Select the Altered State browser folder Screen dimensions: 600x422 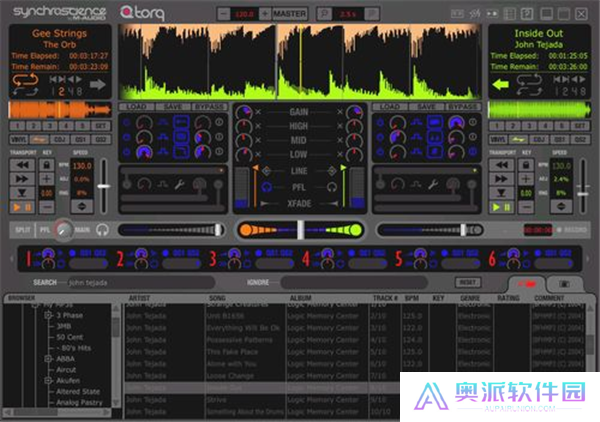pos(78,391)
